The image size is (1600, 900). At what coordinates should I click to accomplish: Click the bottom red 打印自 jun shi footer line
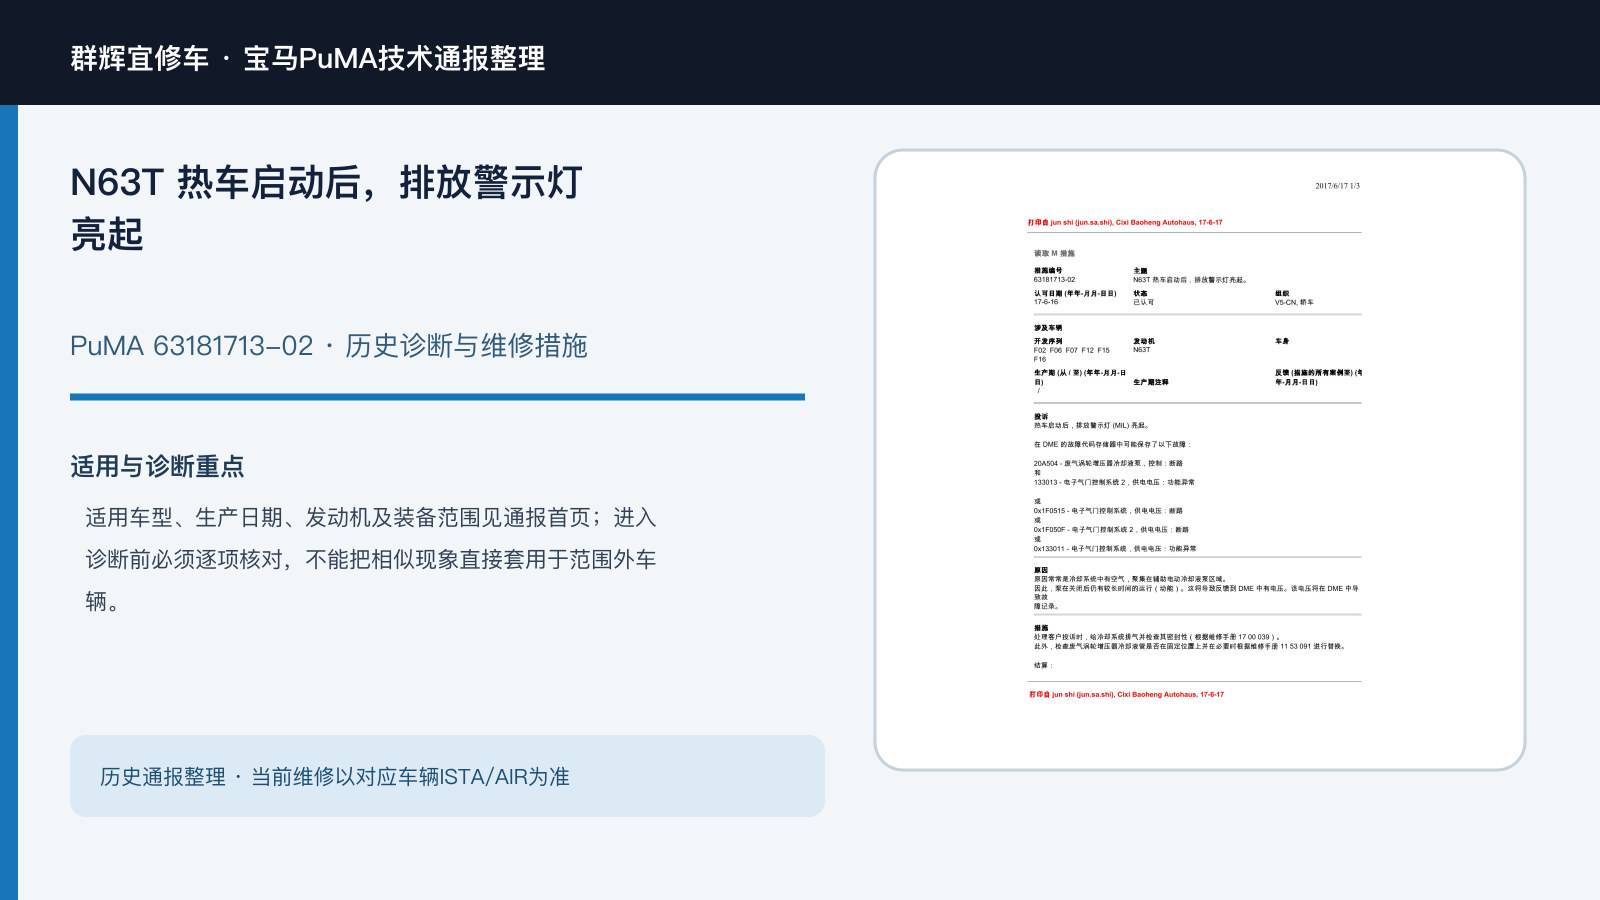(1127, 694)
